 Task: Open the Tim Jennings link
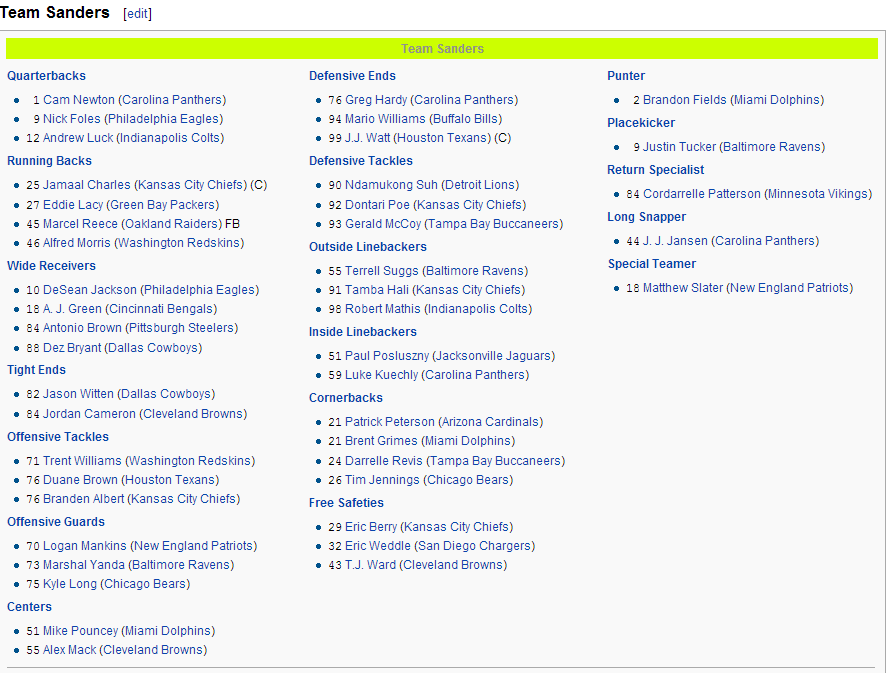pyautogui.click(x=382, y=480)
